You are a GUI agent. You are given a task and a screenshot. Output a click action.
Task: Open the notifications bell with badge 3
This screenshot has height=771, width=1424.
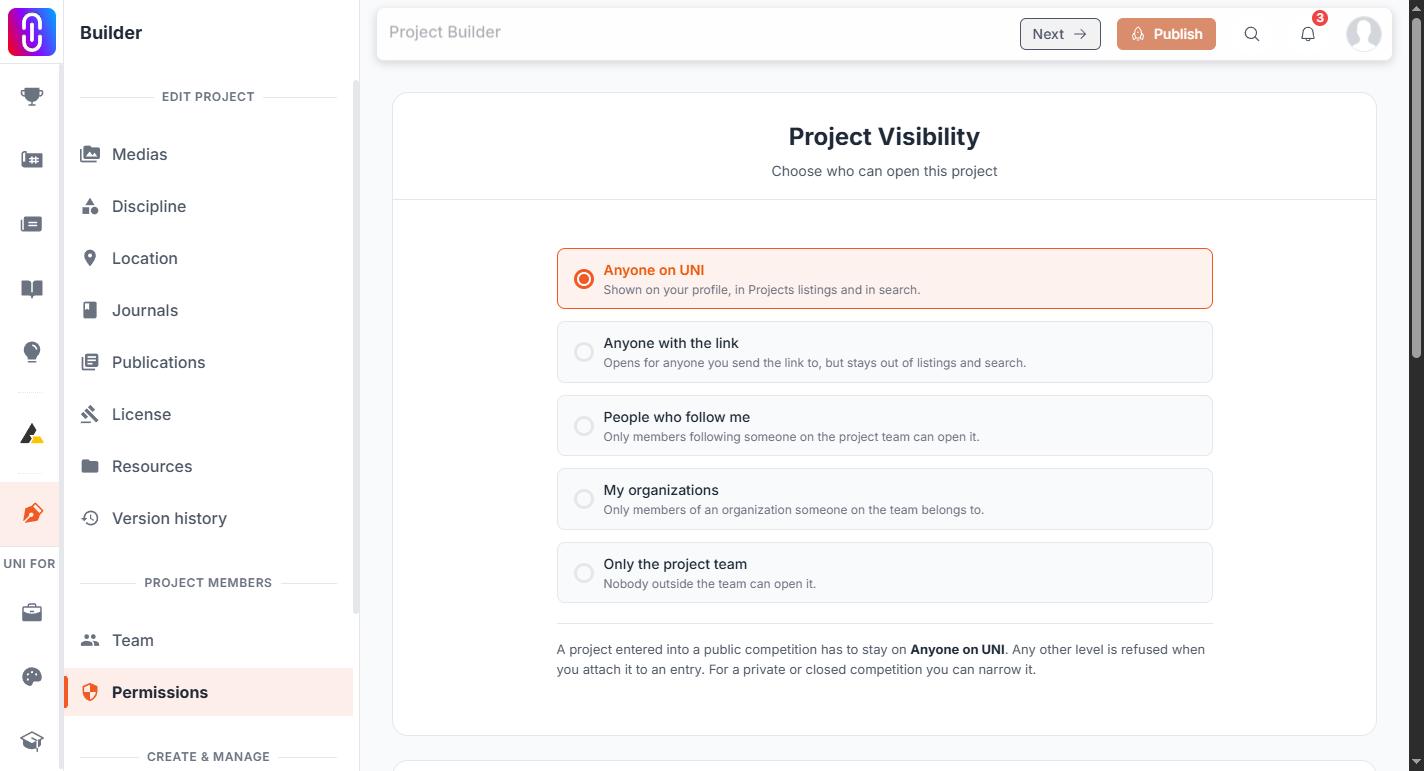(x=1308, y=34)
